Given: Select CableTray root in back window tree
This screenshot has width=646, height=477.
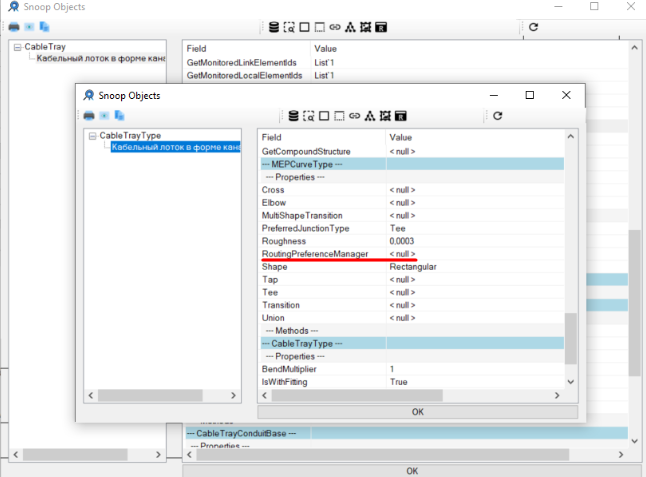Looking at the screenshot, I should pos(45,47).
